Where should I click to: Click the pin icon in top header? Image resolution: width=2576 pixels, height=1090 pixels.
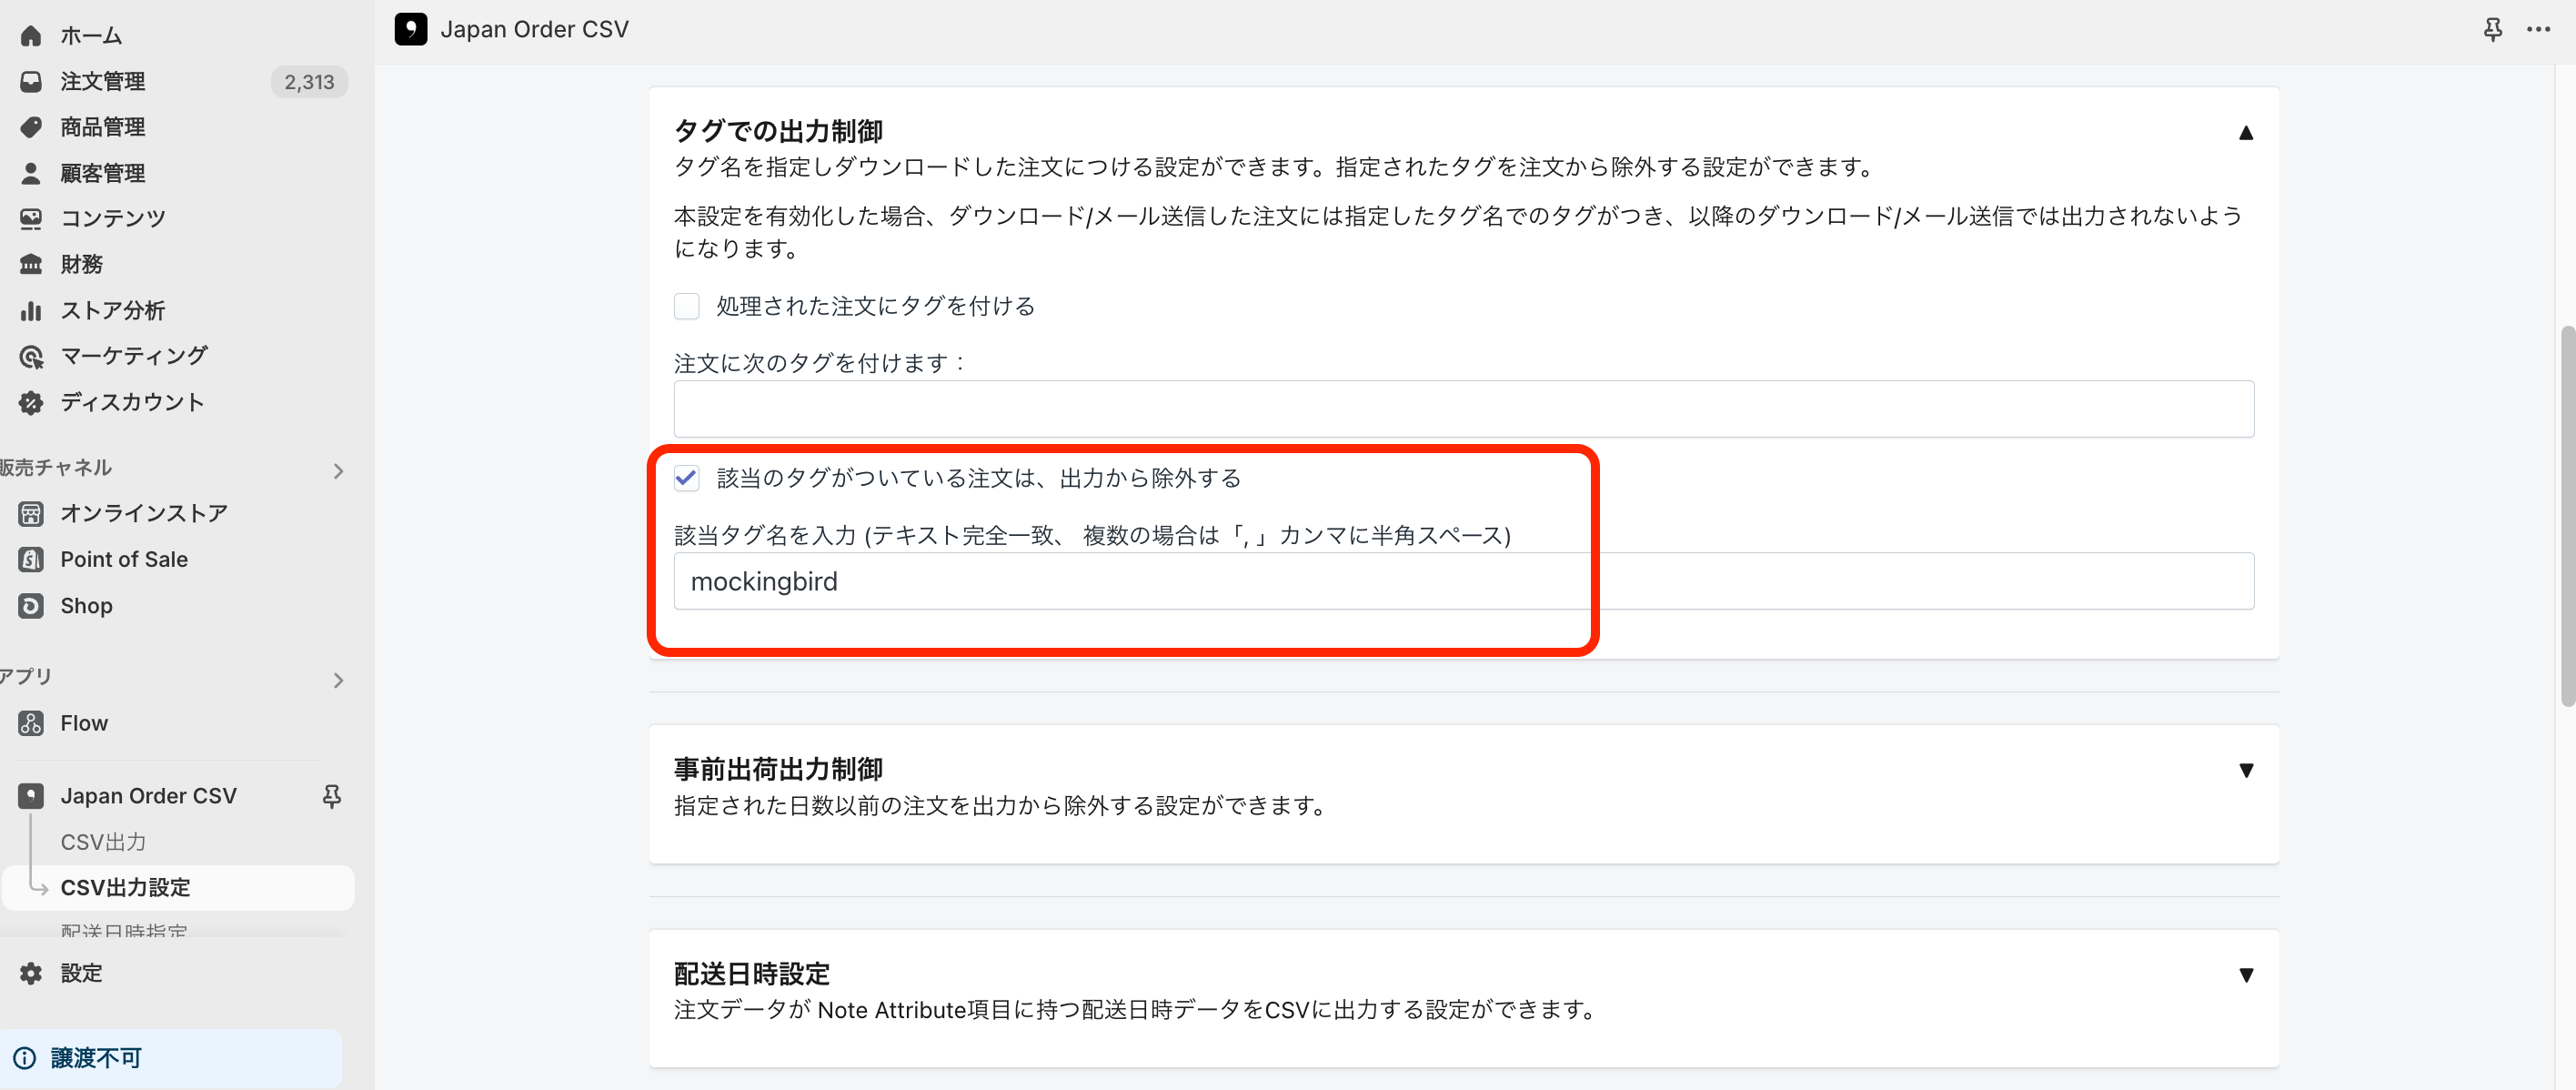point(2493,30)
